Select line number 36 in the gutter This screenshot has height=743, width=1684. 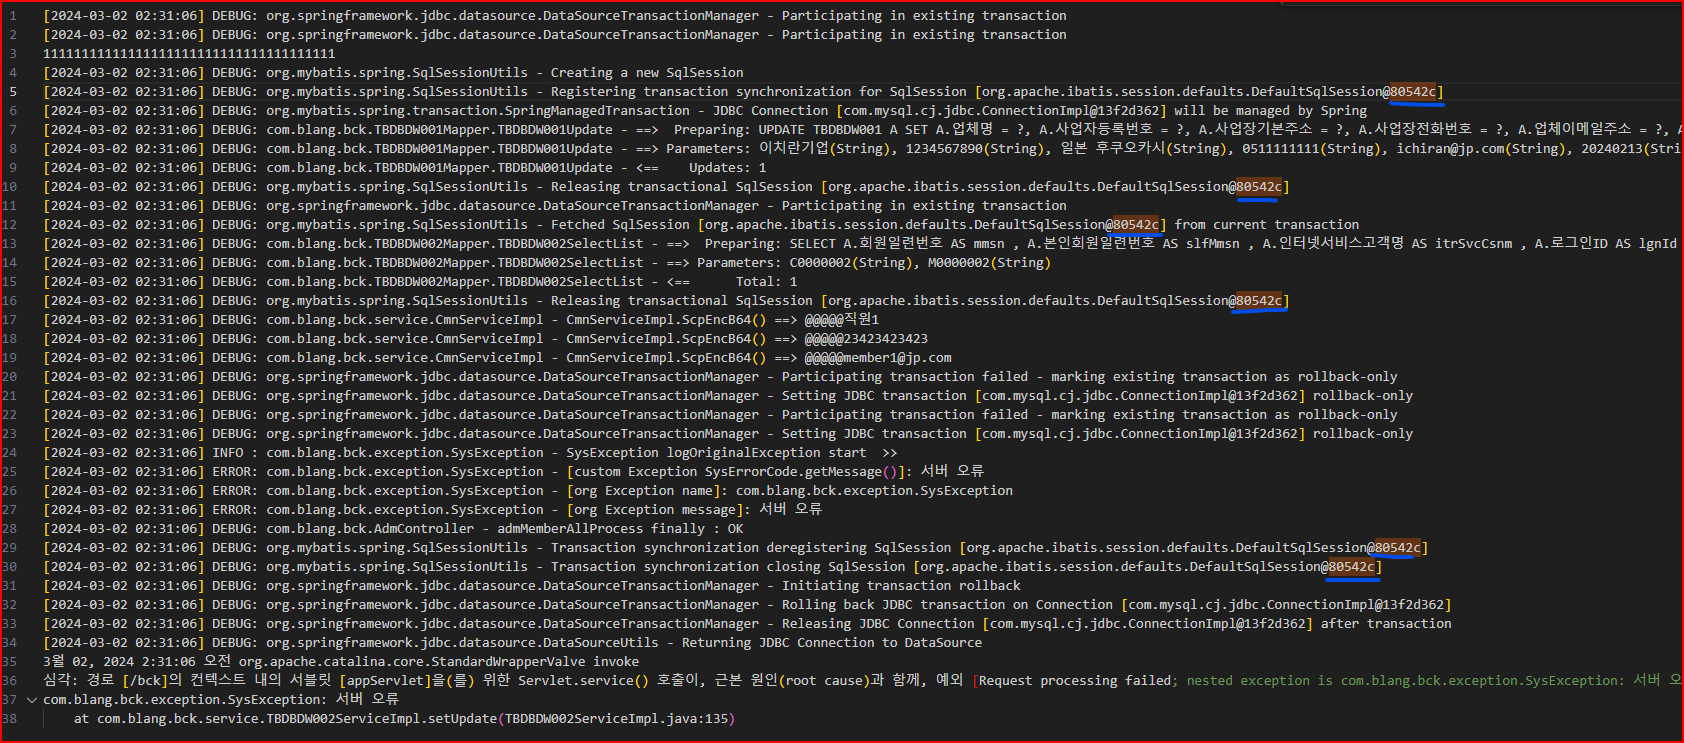pos(10,681)
